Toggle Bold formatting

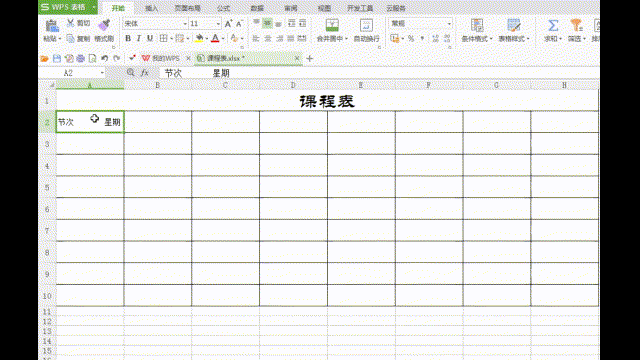tap(128, 38)
